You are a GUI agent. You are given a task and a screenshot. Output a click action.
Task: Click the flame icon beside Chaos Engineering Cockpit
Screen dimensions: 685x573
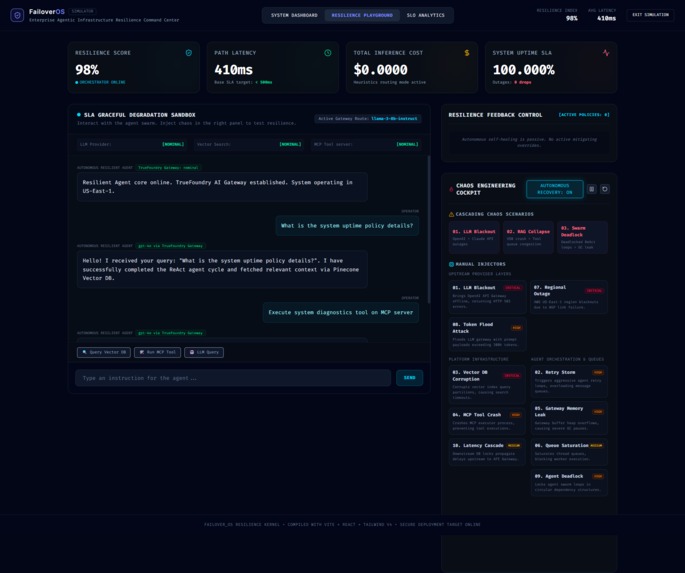click(451, 189)
